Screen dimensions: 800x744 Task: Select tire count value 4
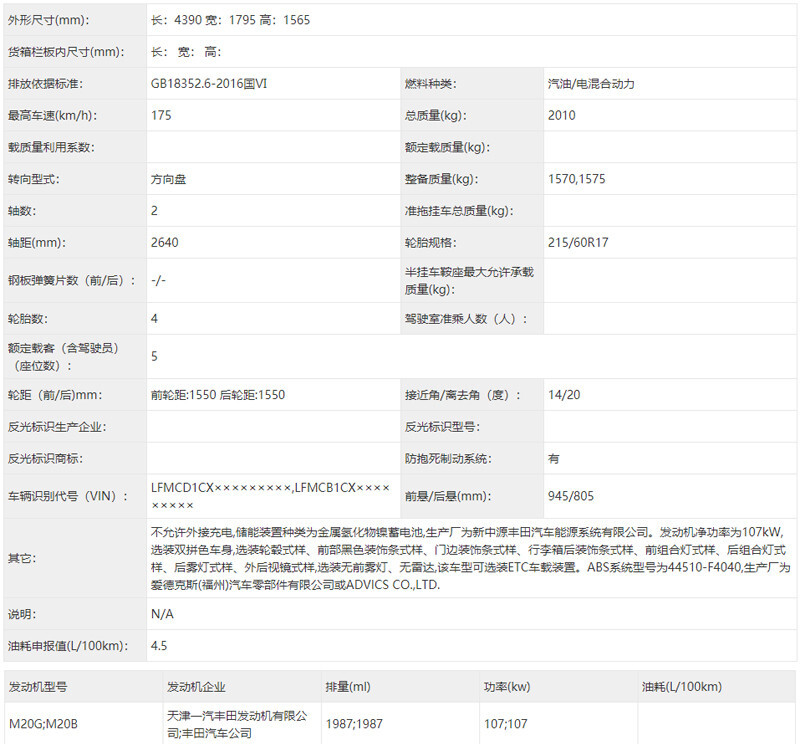click(x=154, y=319)
